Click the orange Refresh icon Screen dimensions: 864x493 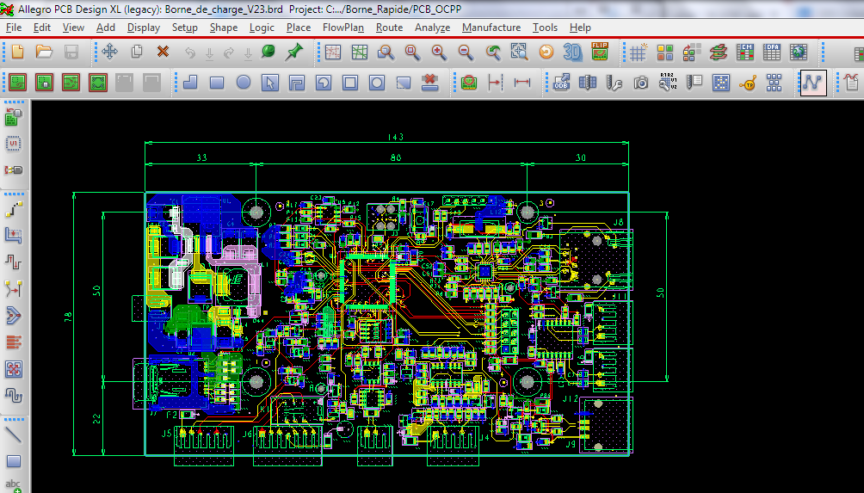(x=546, y=52)
